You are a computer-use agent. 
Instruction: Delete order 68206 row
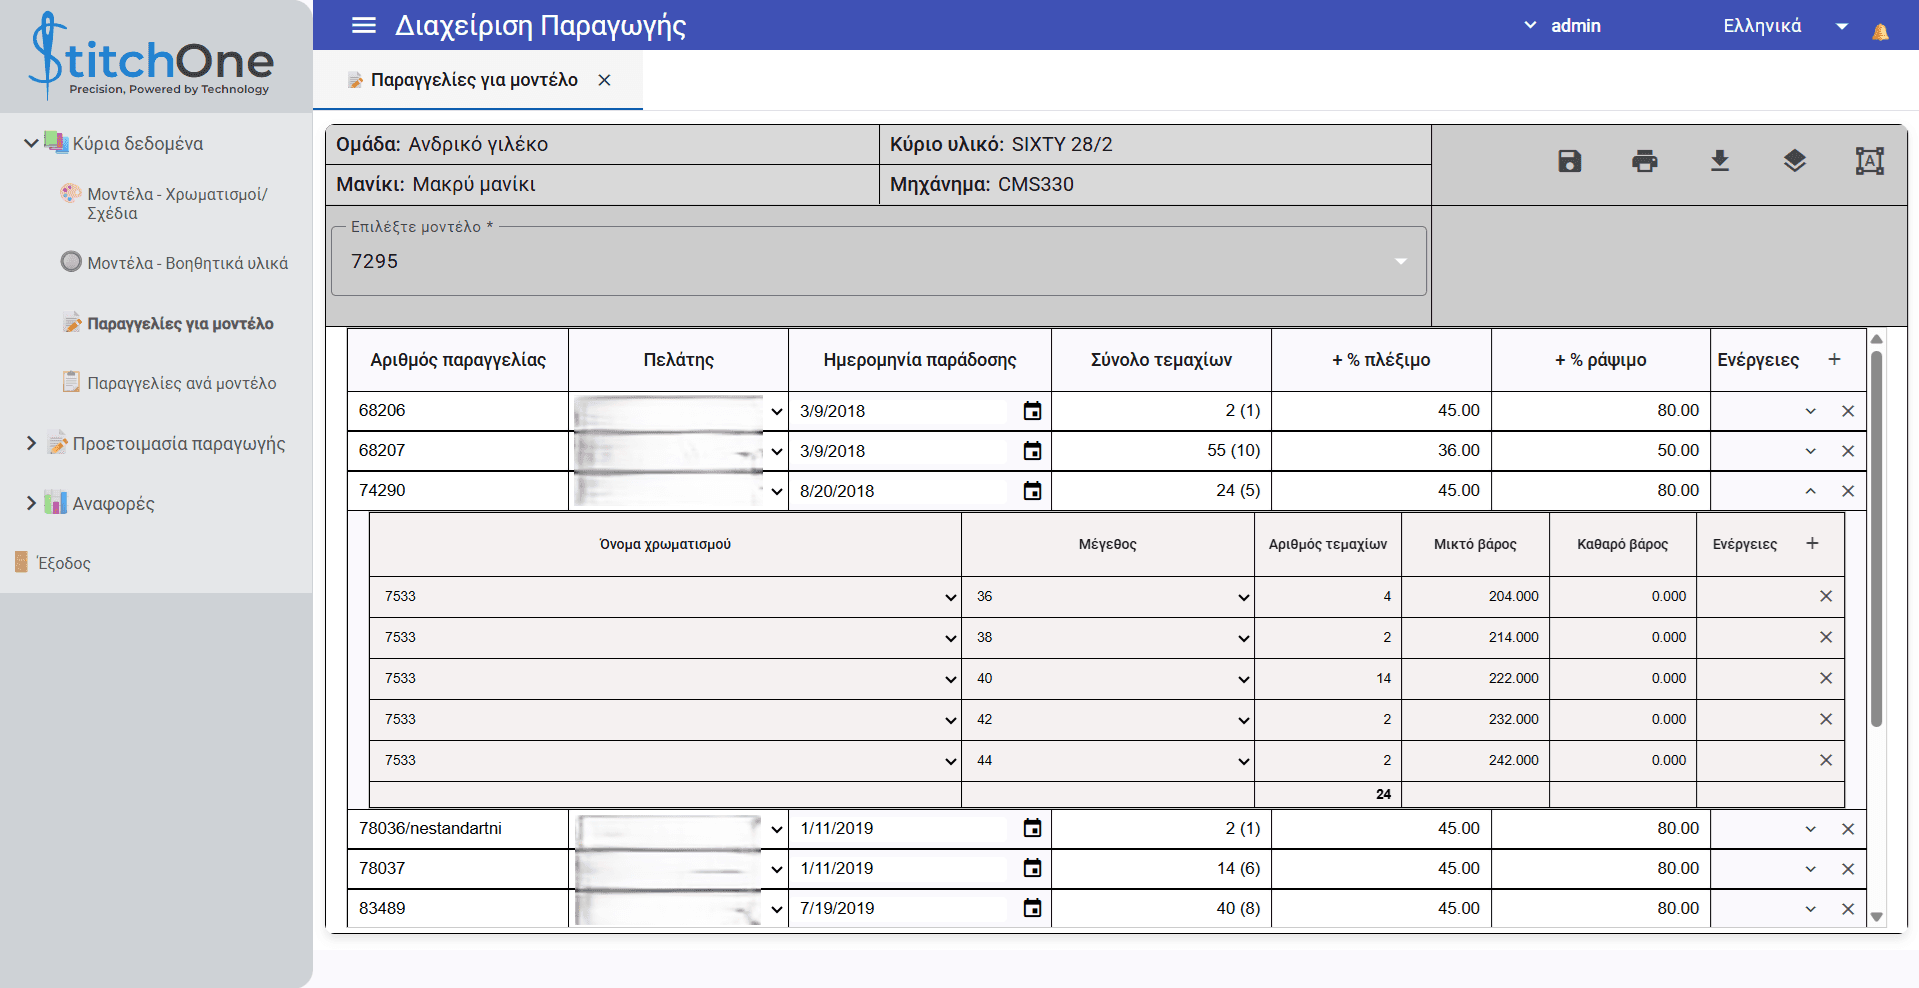tap(1848, 411)
